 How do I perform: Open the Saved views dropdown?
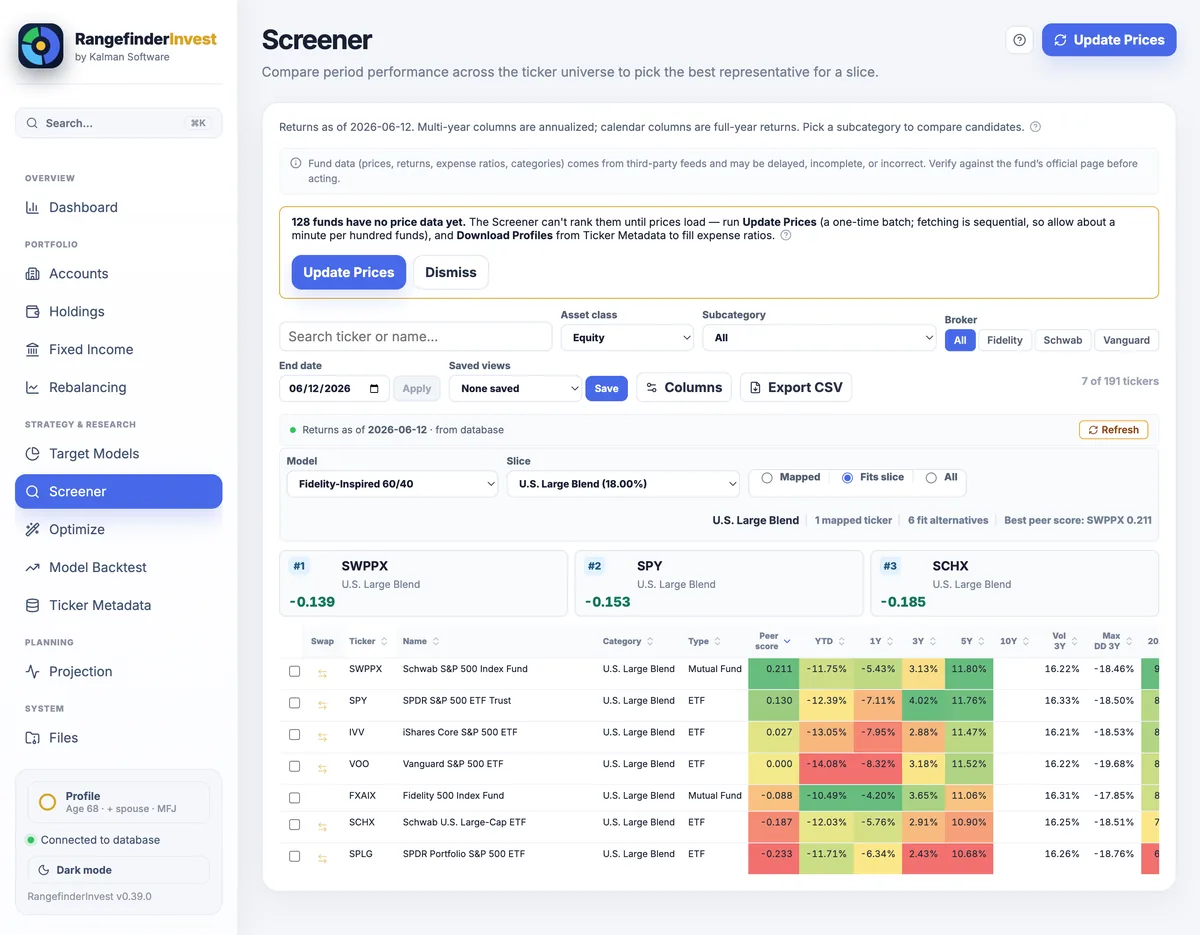[x=515, y=388]
